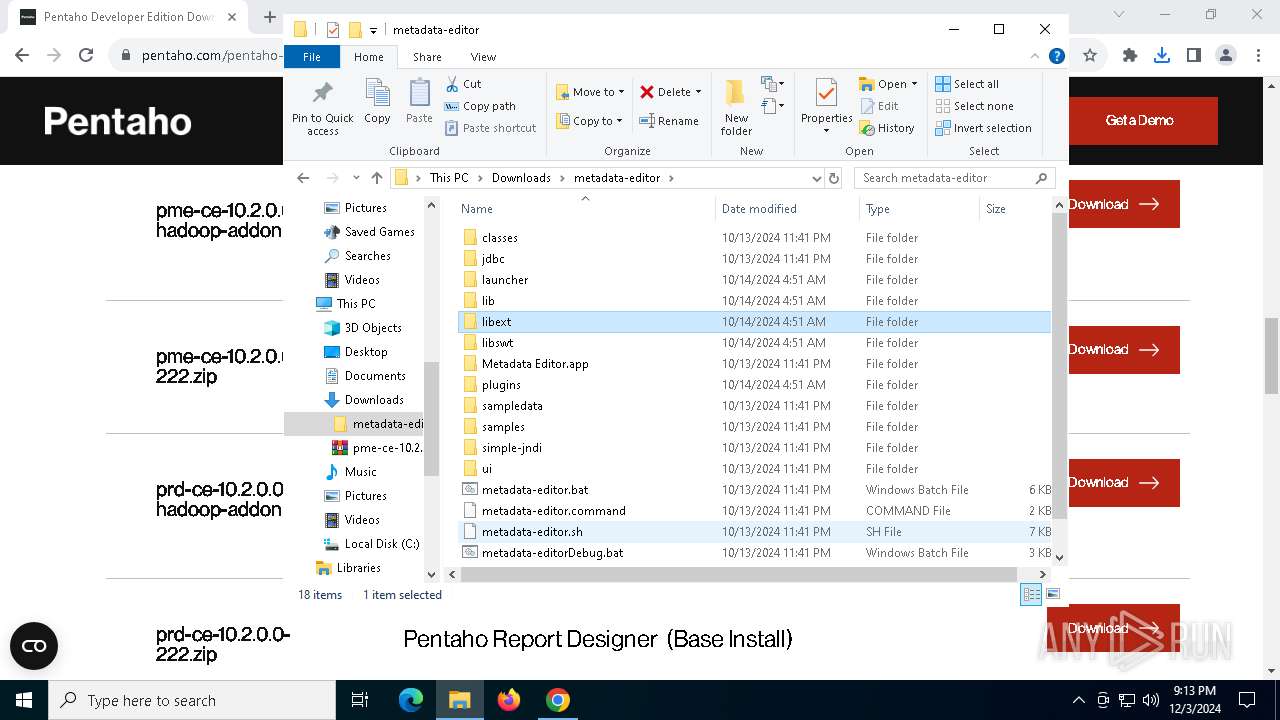
Task: Switch to the View ribbon tab
Action: [483, 57]
